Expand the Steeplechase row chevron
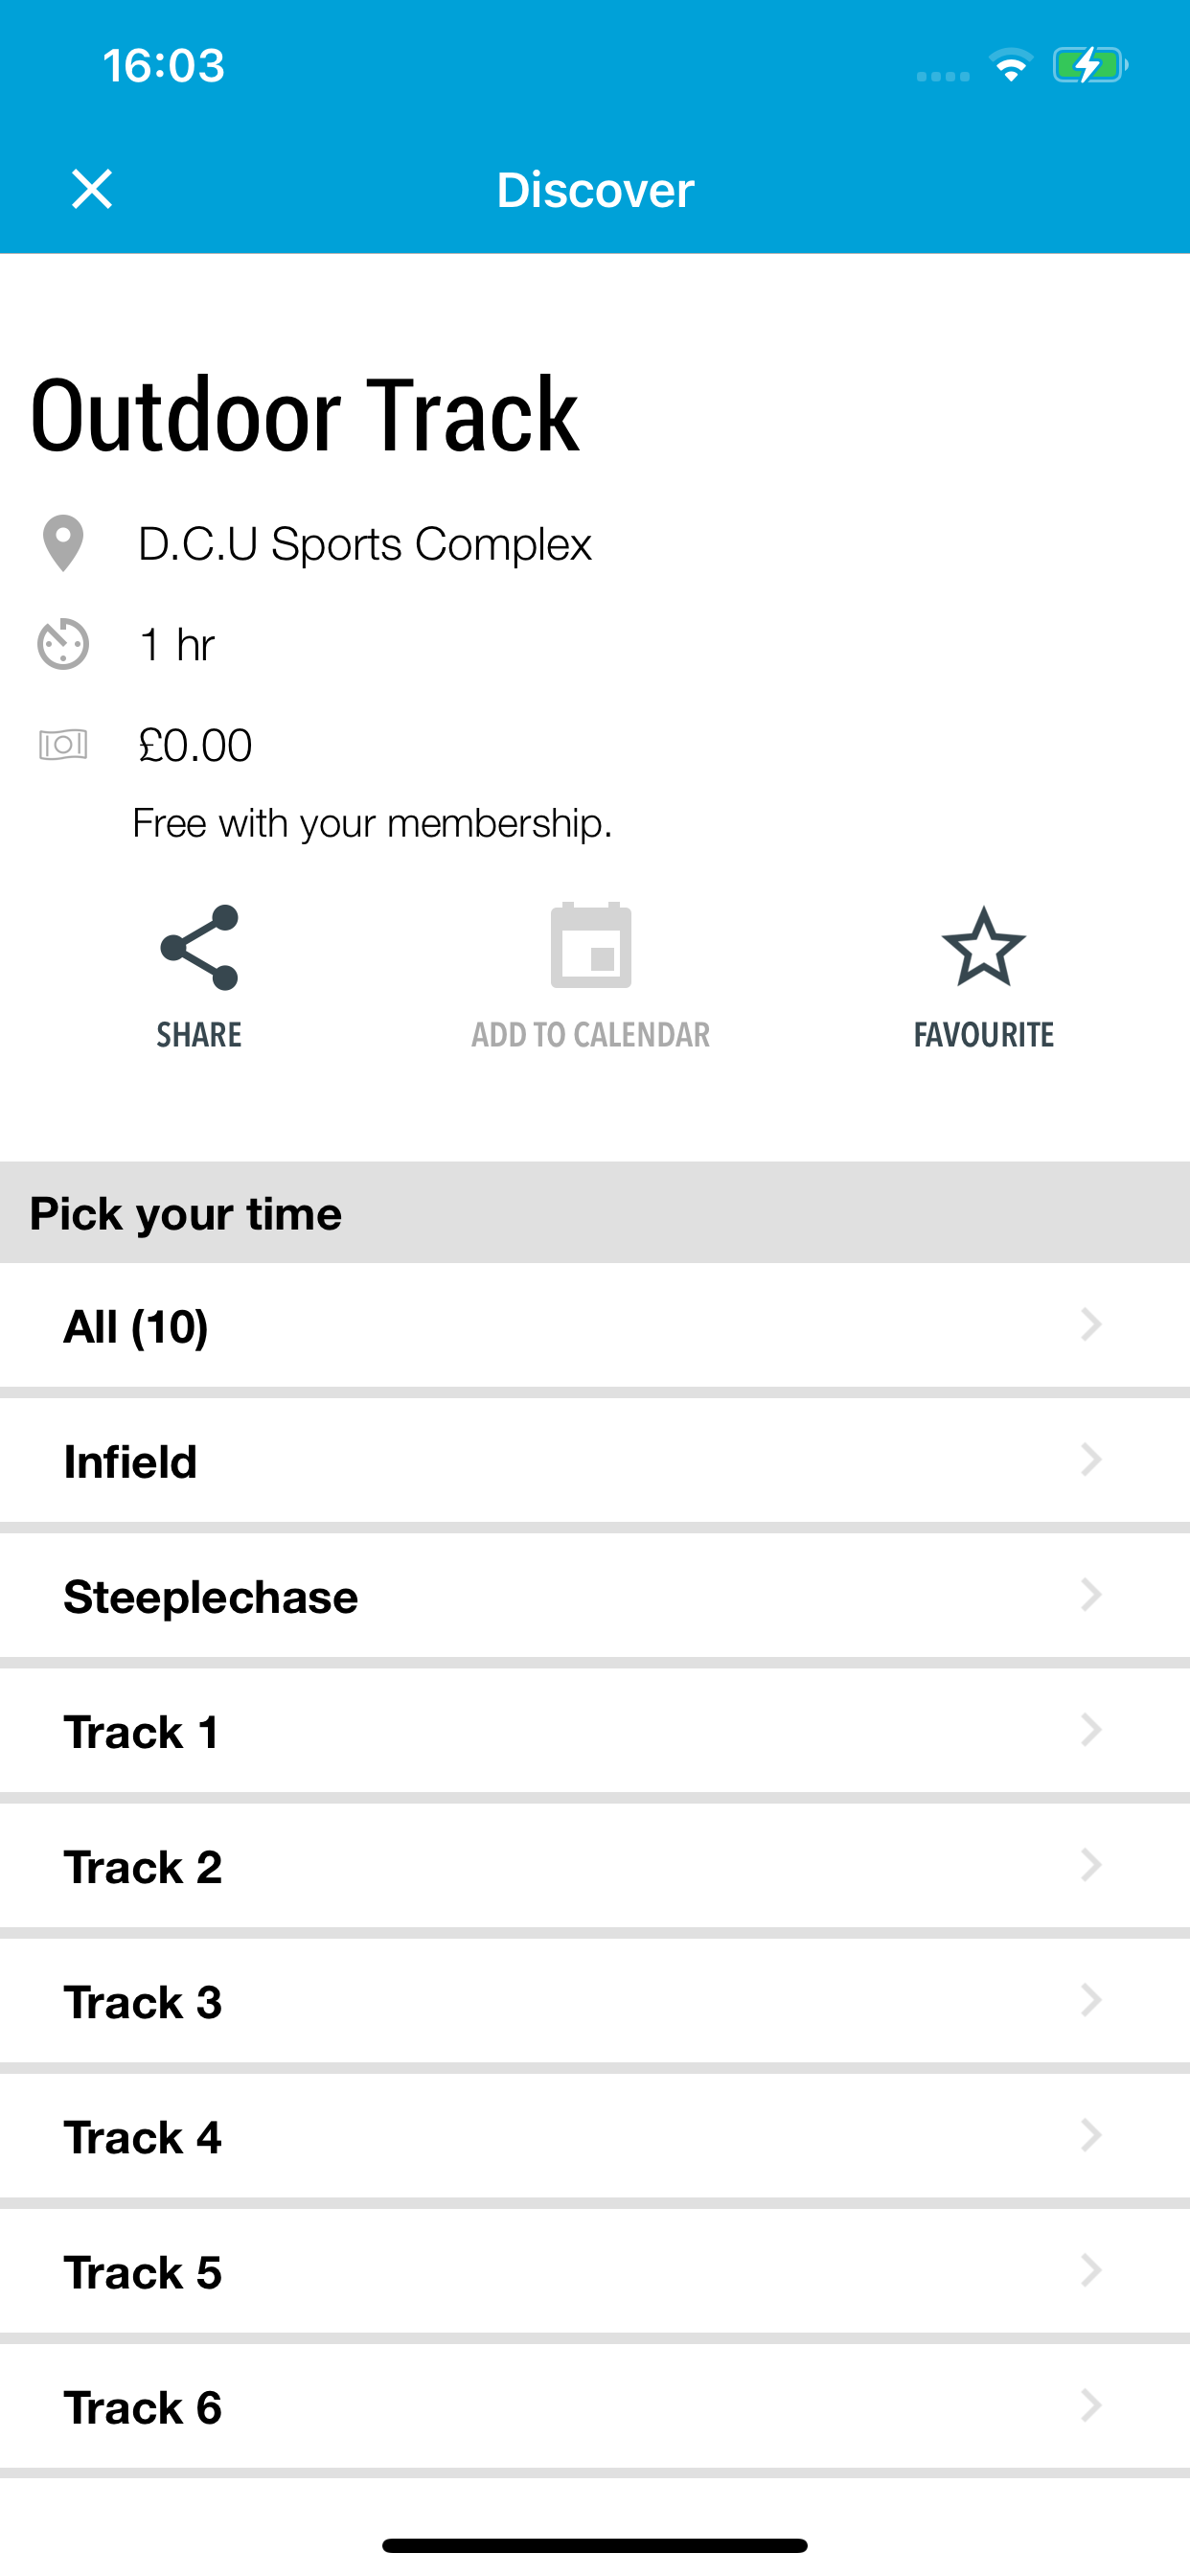The width and height of the screenshot is (1190, 2576). tap(1091, 1595)
